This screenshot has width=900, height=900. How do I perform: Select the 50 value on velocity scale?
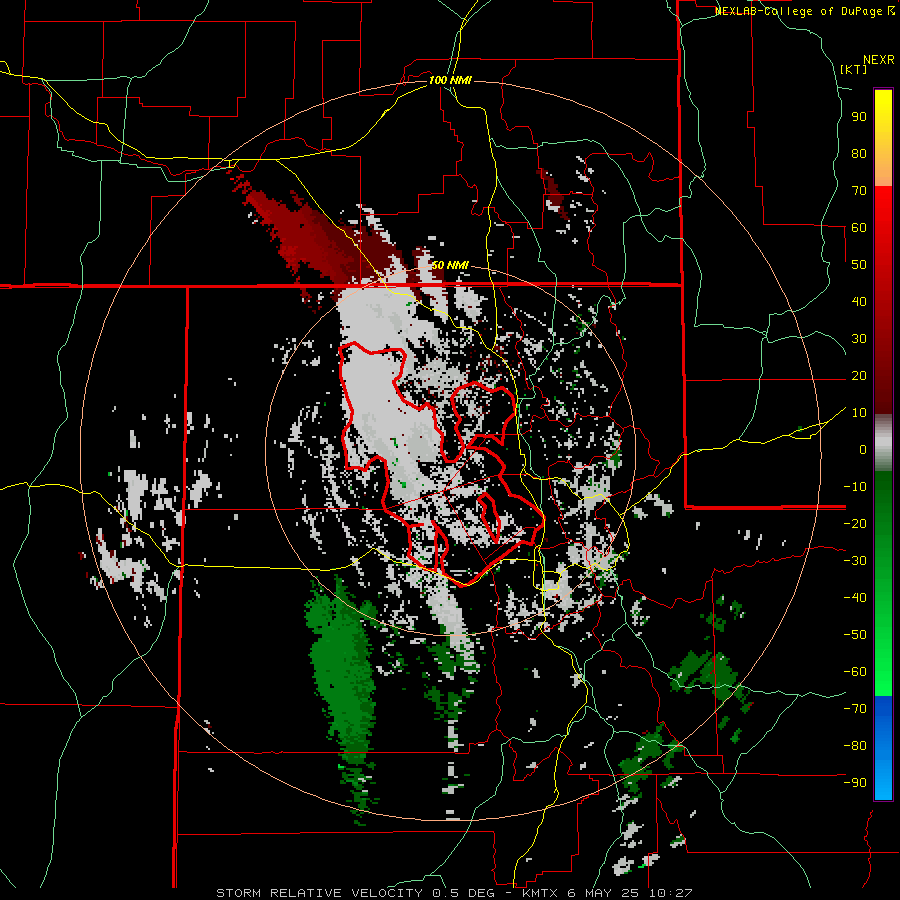pyautogui.click(x=859, y=265)
